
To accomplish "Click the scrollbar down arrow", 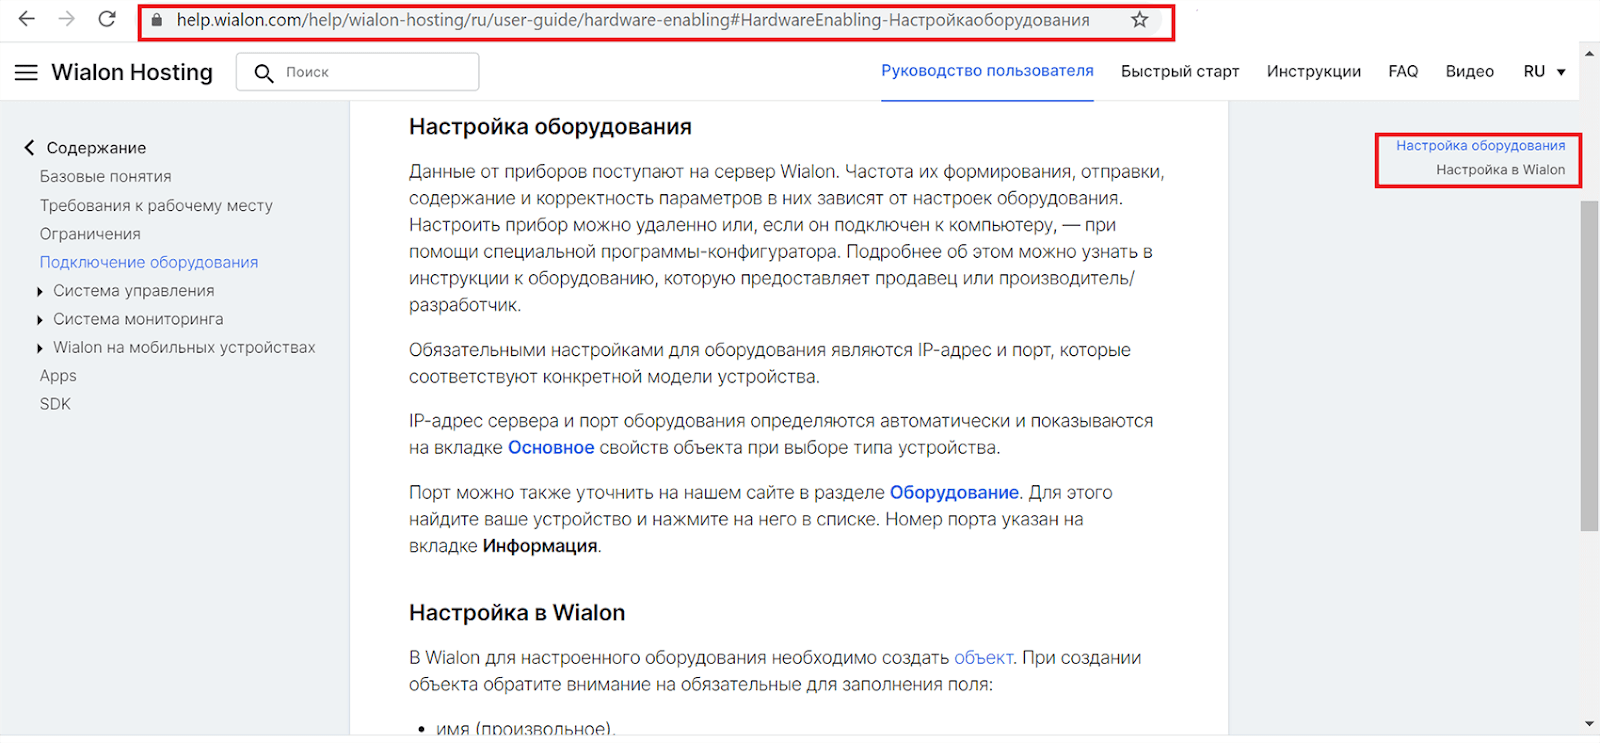I will pyautogui.click(x=1589, y=724).
